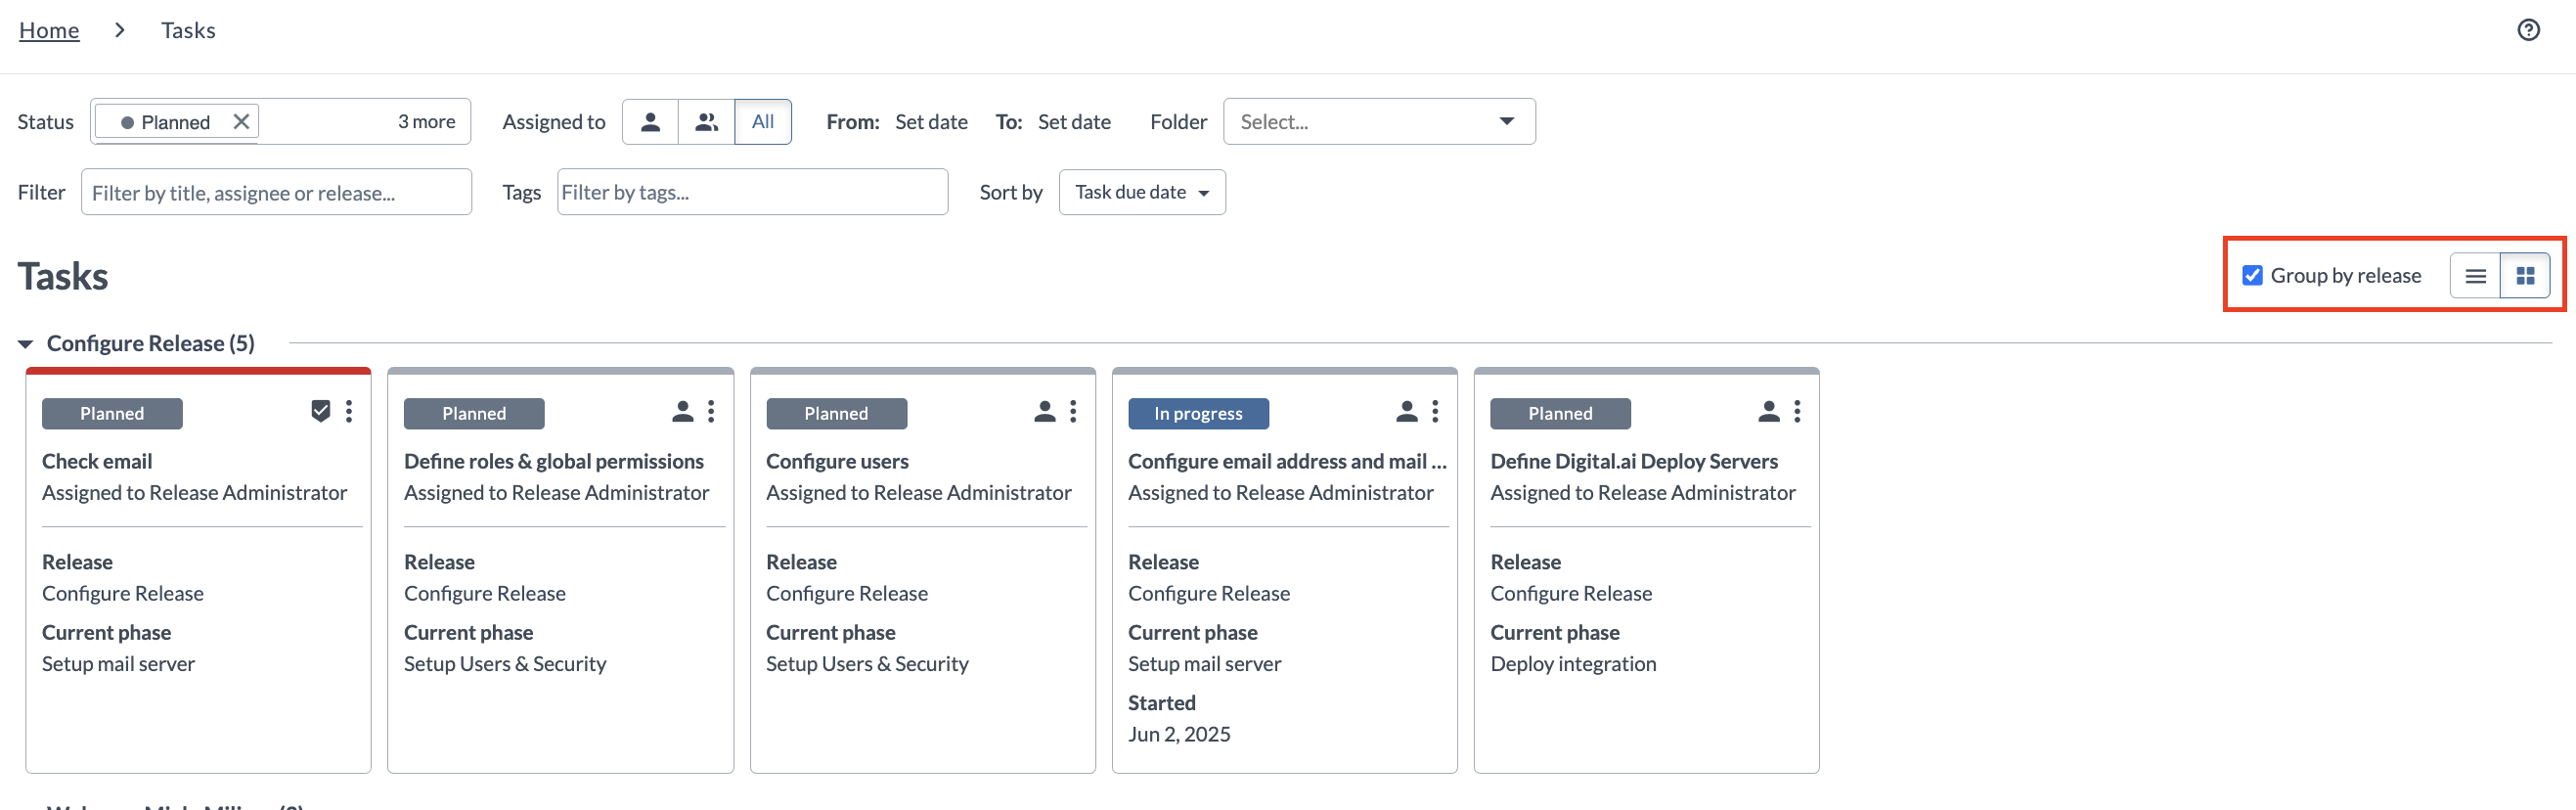Screen dimensions: 2576x810
Task: Click Planned badge on Check email card
Action: pos(112,414)
